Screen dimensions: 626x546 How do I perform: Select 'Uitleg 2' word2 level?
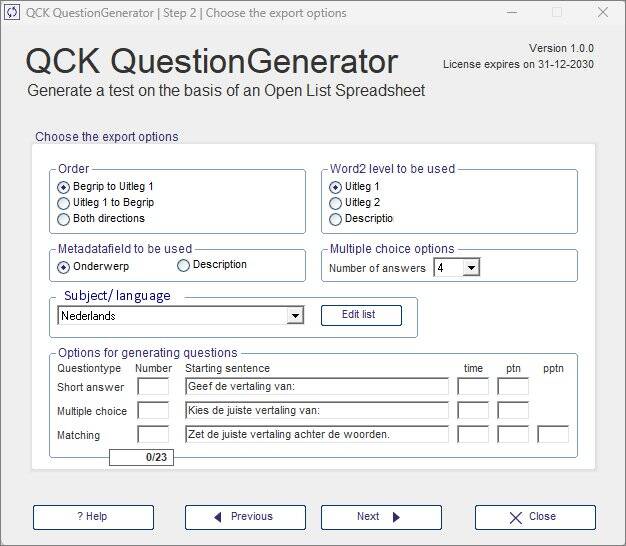click(x=336, y=203)
